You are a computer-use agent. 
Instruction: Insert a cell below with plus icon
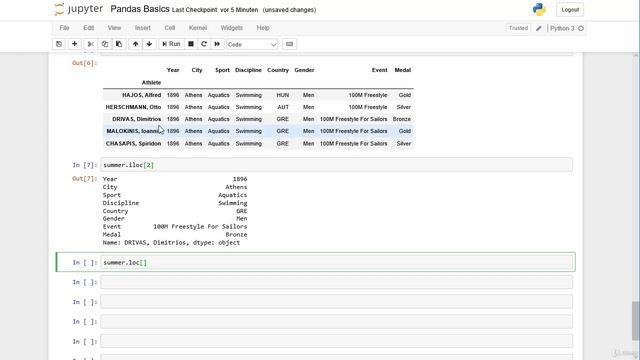pos(74,44)
